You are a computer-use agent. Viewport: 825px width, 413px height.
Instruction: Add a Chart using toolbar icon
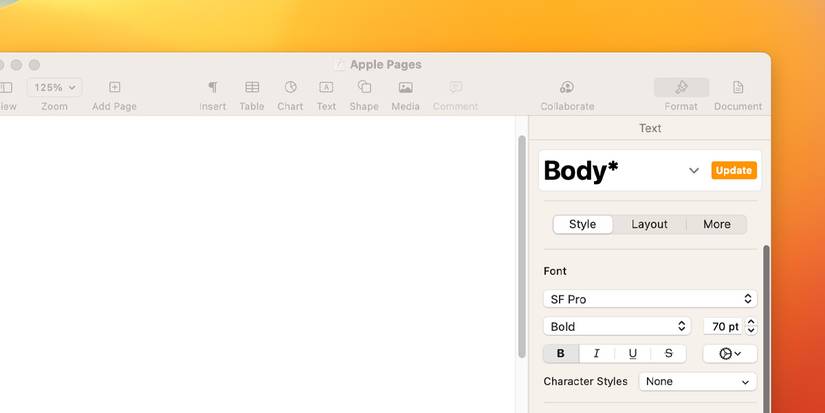pyautogui.click(x=290, y=87)
